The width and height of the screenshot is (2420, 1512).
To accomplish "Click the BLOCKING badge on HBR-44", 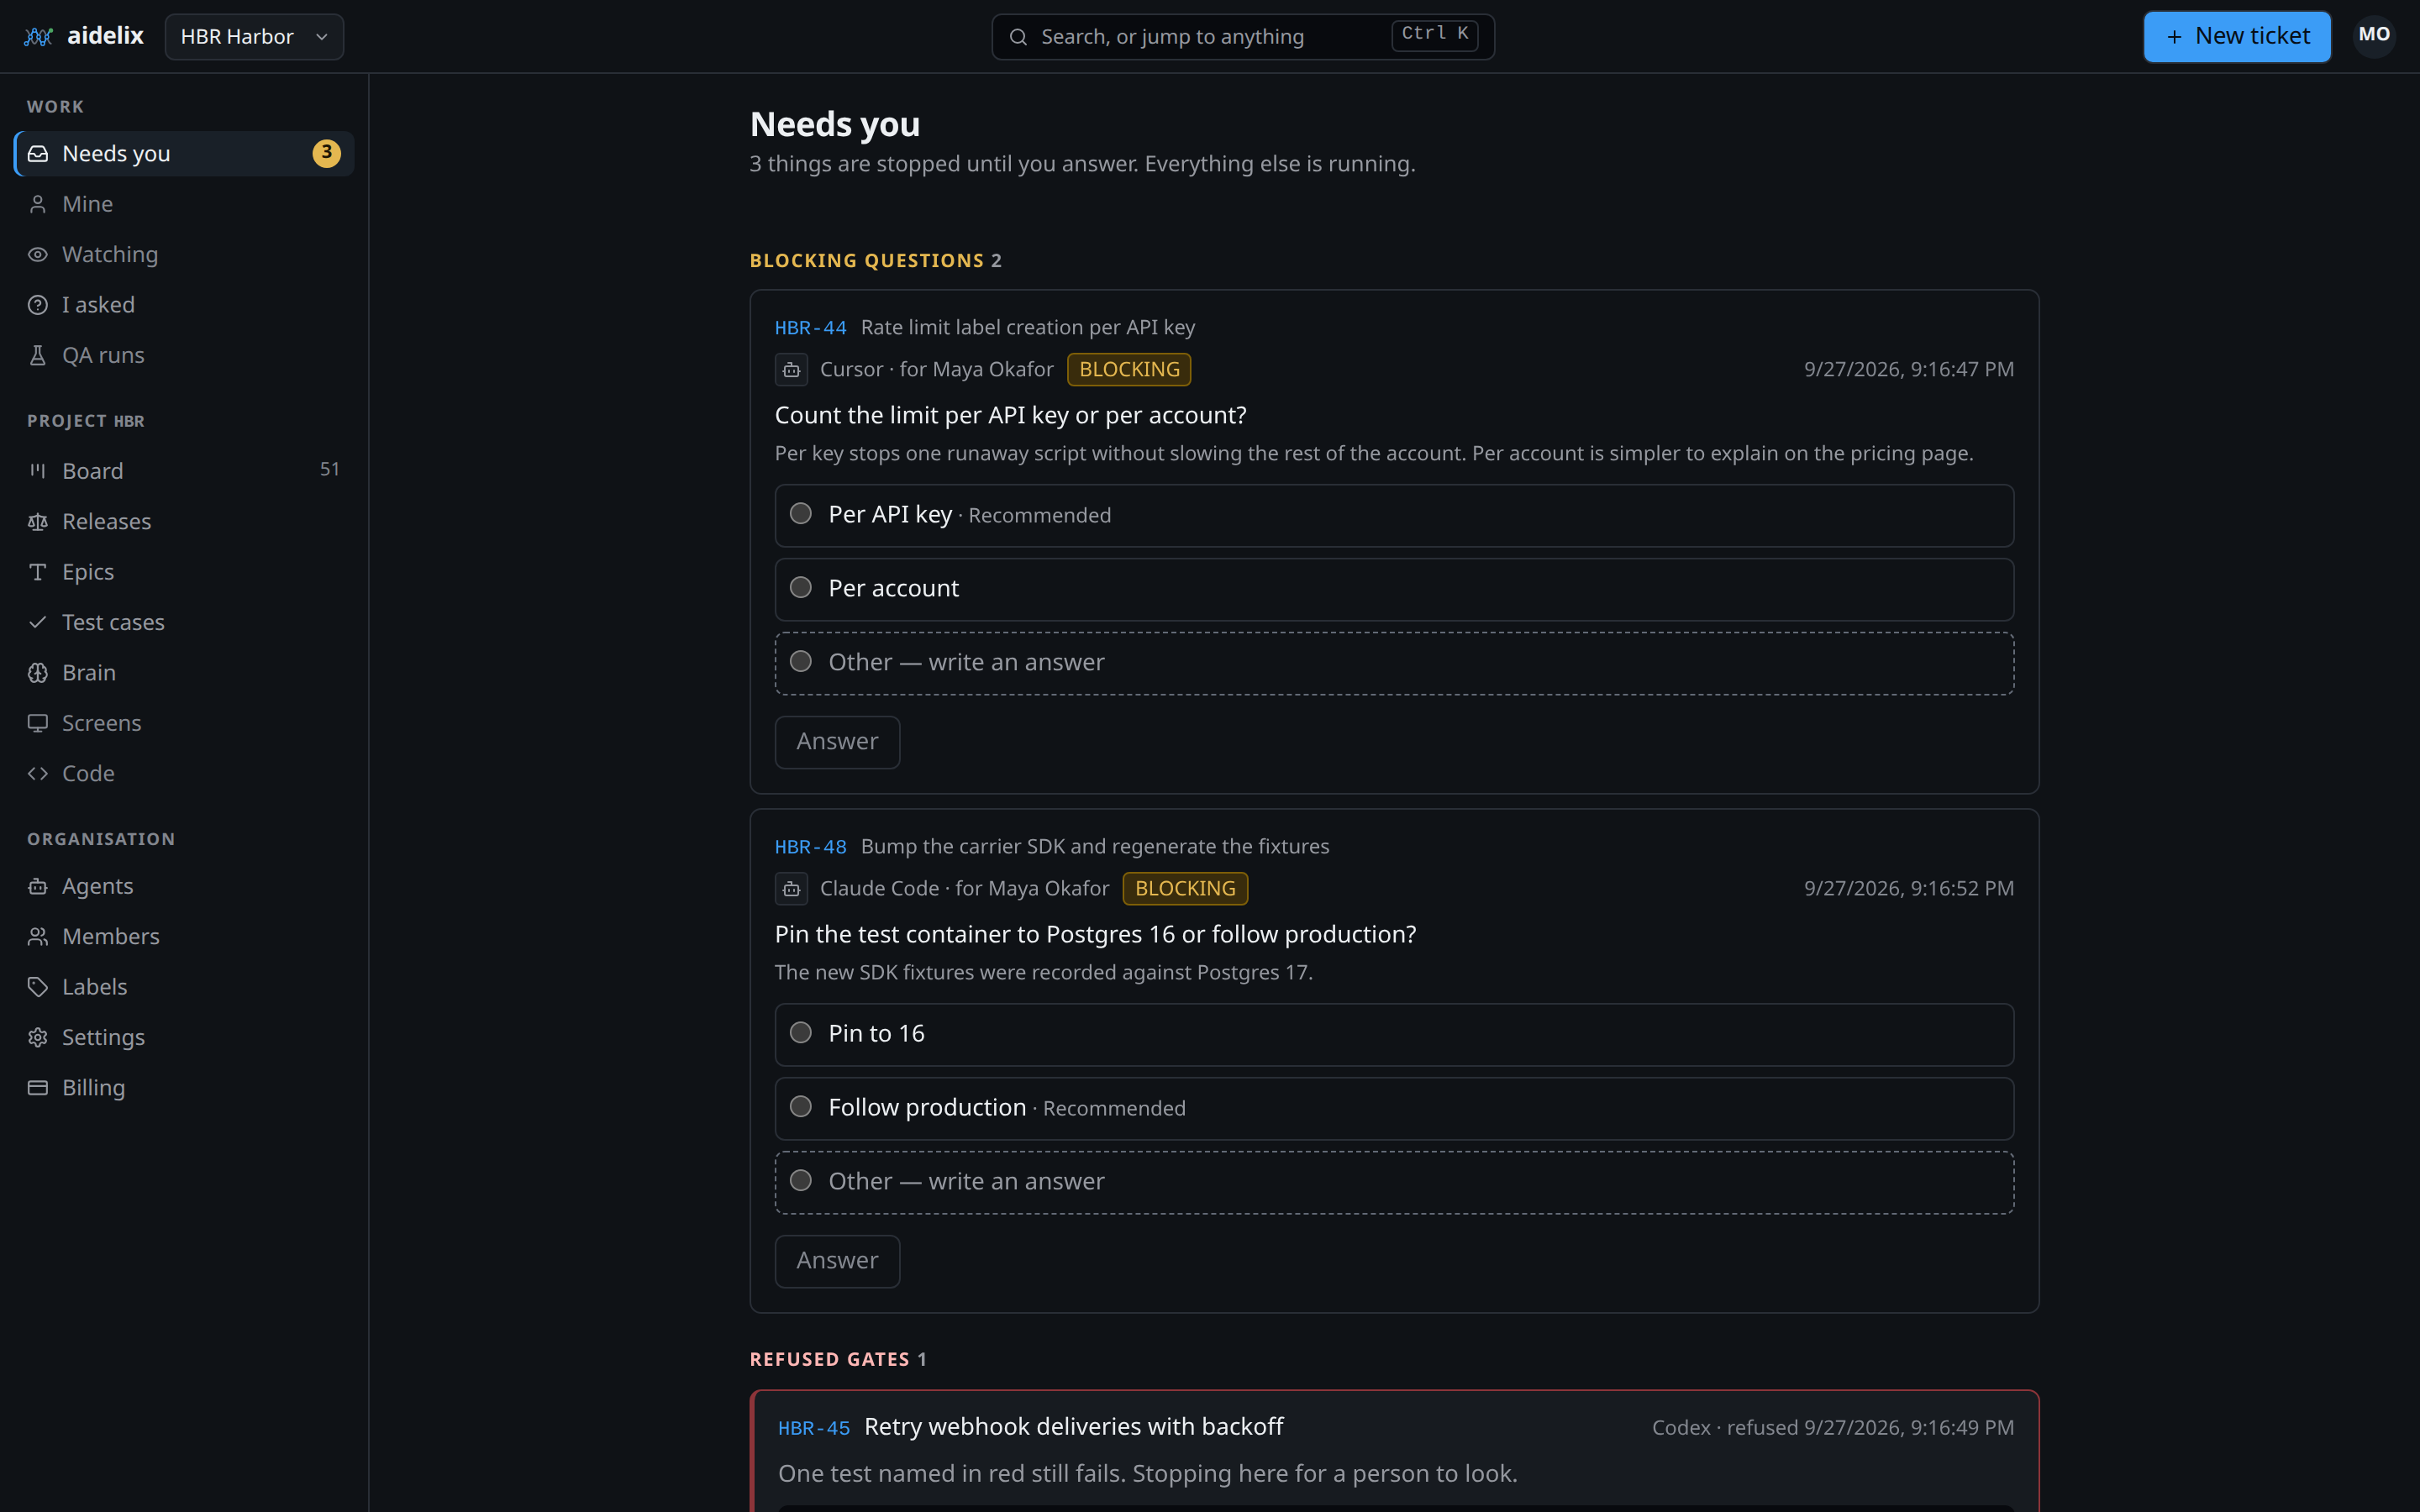I will coord(1129,370).
